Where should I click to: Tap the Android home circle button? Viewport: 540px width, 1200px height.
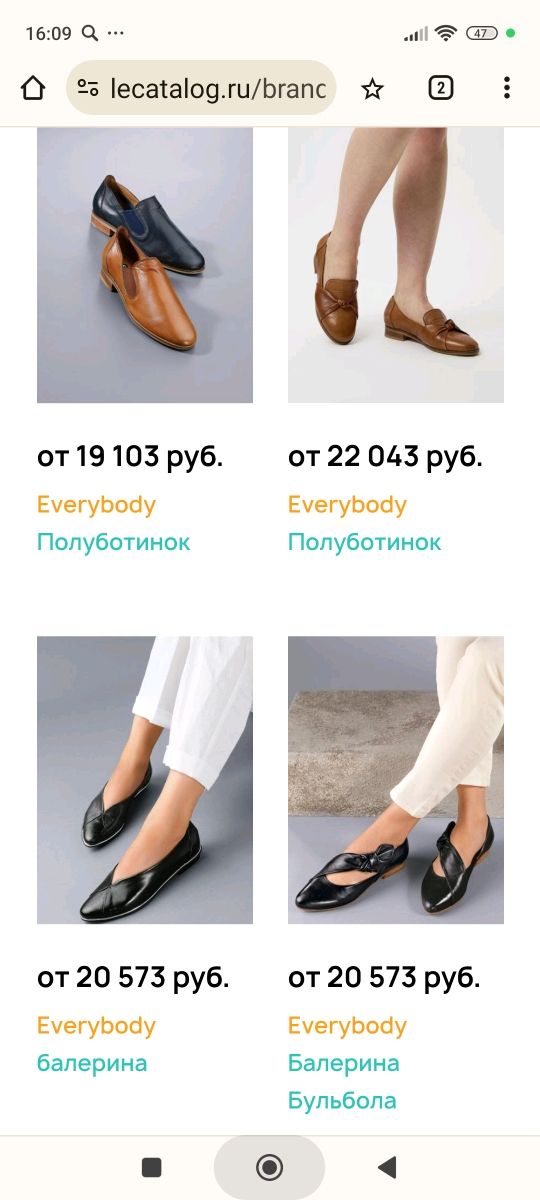tap(269, 1166)
